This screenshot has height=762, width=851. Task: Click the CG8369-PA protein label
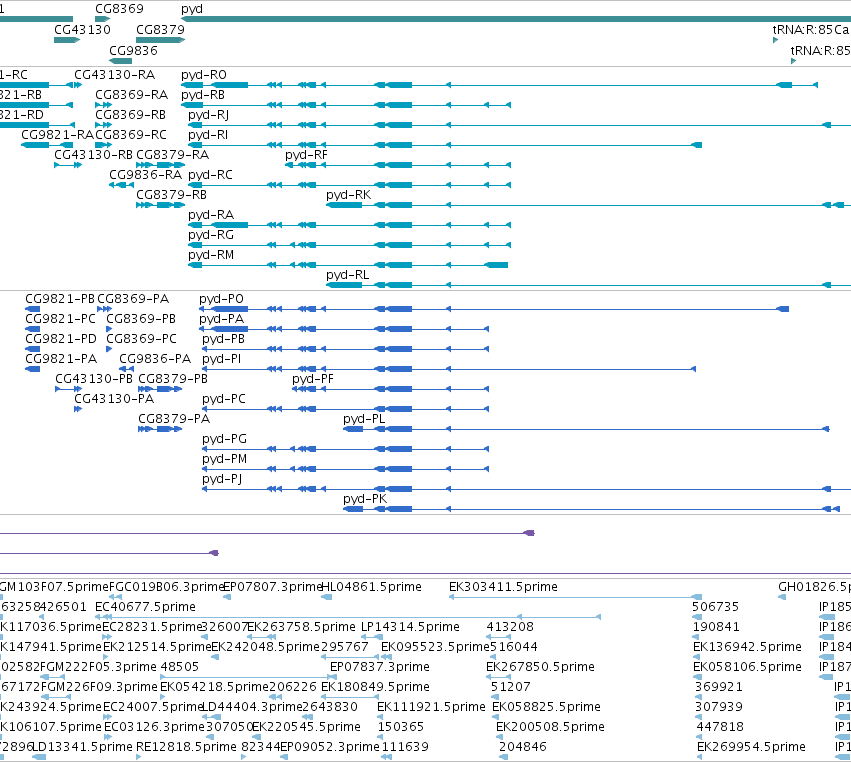[x=134, y=299]
